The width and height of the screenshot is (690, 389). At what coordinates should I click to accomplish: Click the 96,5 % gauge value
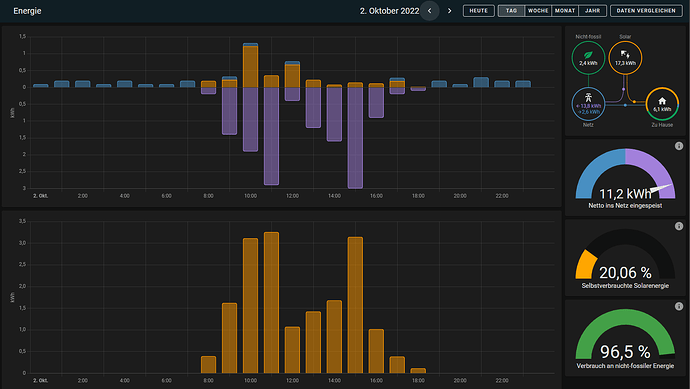(625, 352)
